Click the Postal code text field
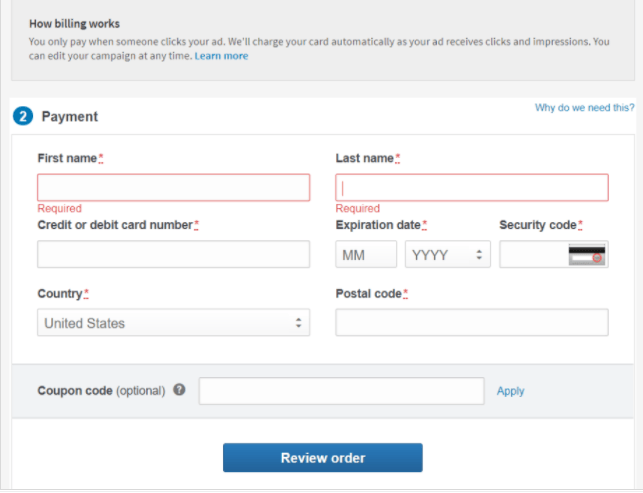Image resolution: width=643 pixels, height=493 pixels. [471, 323]
